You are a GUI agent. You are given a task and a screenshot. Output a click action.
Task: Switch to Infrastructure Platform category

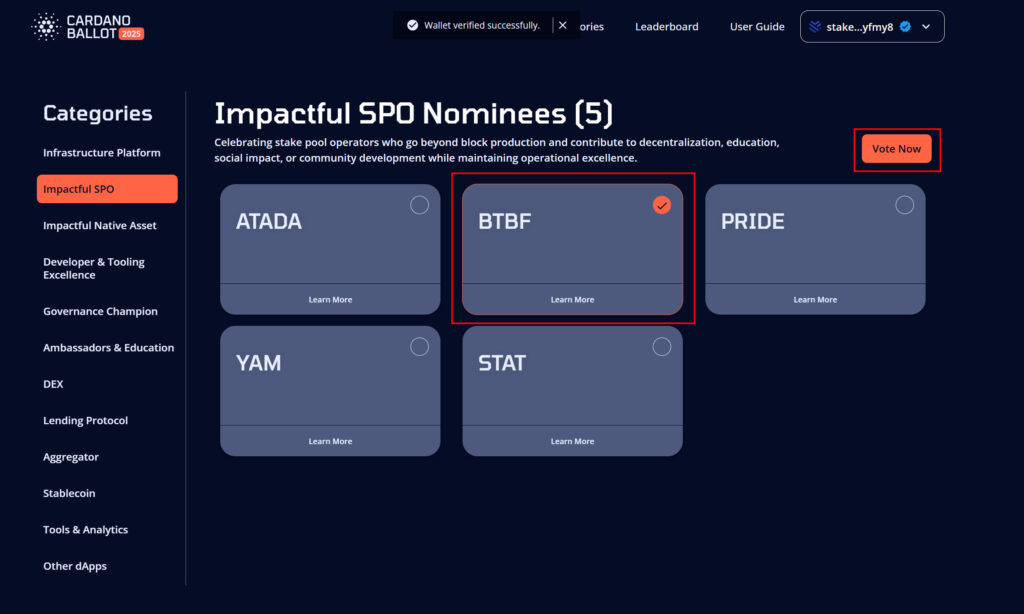coord(102,153)
